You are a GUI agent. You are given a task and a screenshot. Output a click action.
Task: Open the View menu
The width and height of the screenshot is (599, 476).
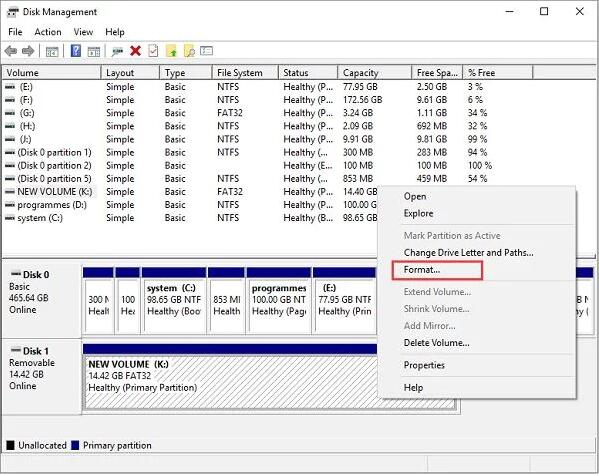pos(83,32)
